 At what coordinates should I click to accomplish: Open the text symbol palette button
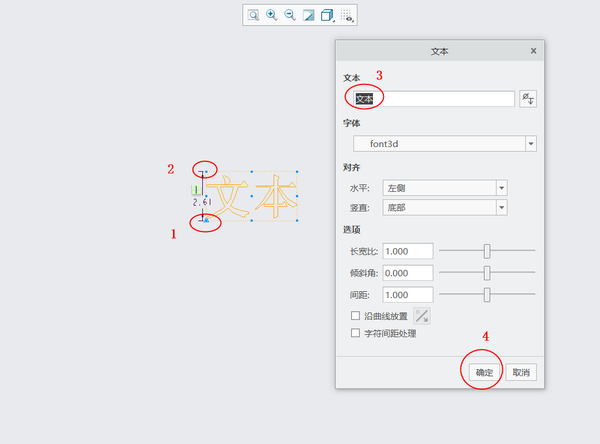[528, 99]
